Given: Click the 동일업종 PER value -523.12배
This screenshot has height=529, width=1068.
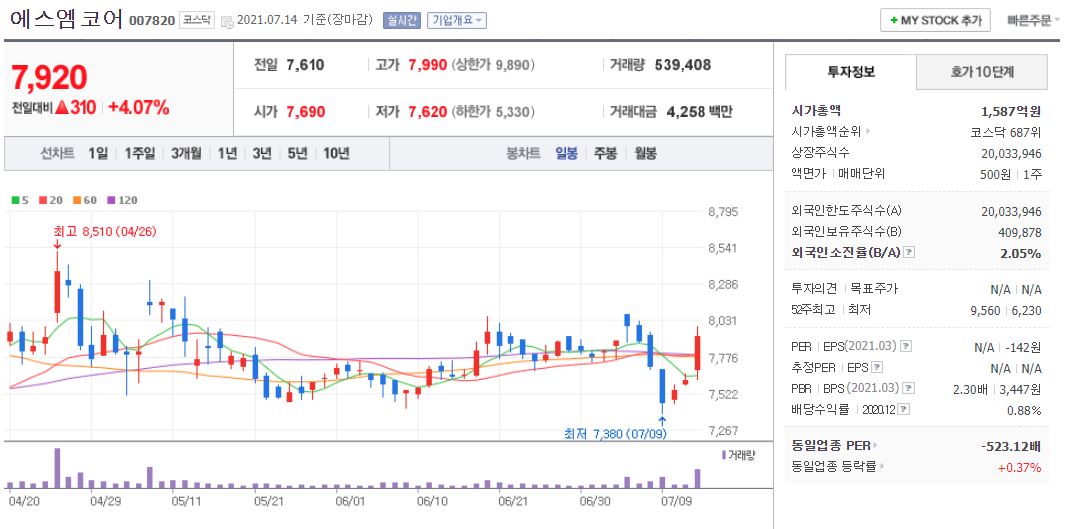Looking at the screenshot, I should coord(1011,446).
